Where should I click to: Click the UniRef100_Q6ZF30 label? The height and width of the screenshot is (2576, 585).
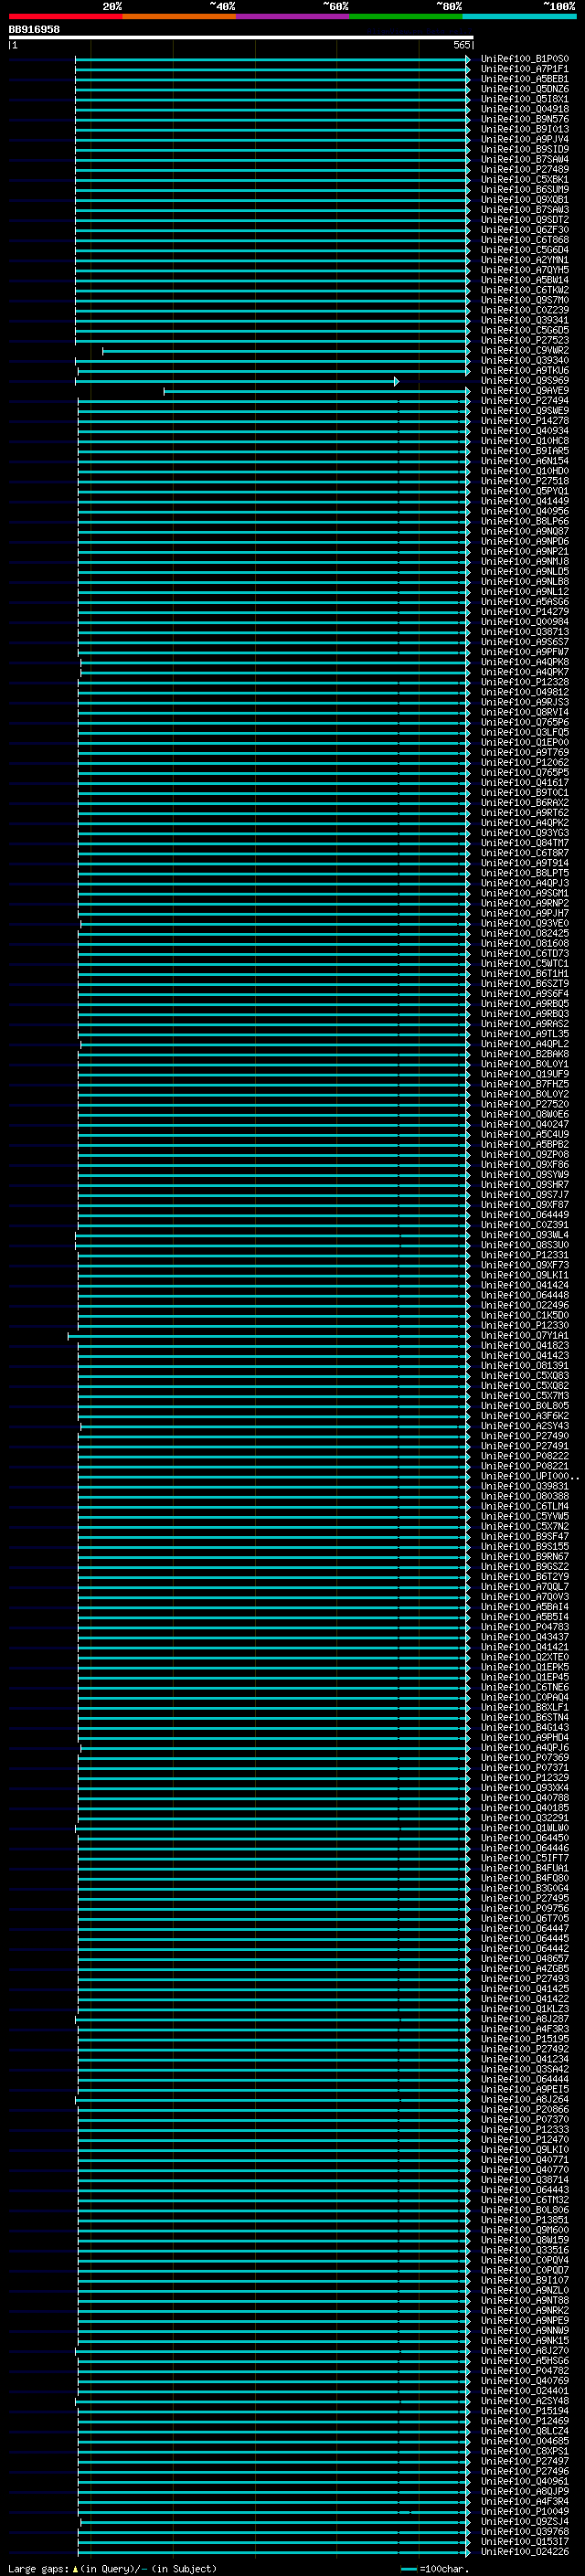click(525, 230)
